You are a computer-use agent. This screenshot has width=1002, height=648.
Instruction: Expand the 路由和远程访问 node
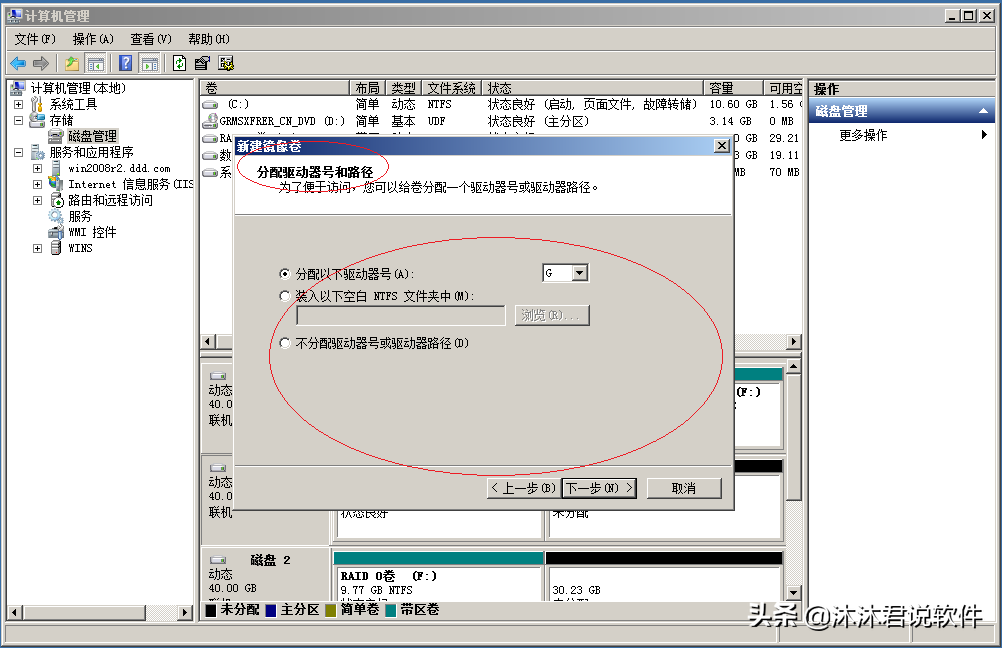(x=38, y=200)
